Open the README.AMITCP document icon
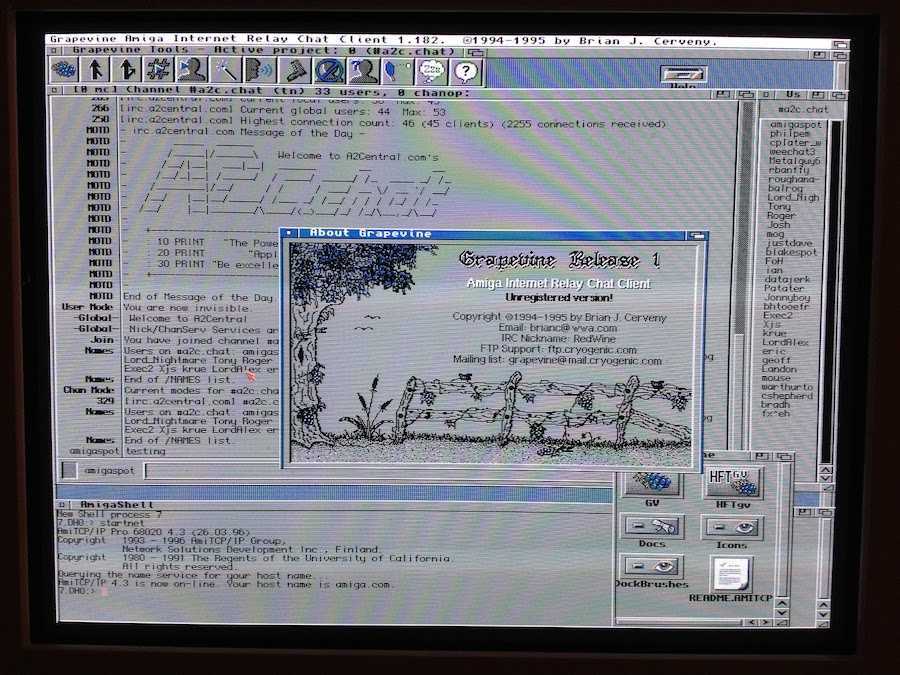The image size is (900, 675). (731, 573)
